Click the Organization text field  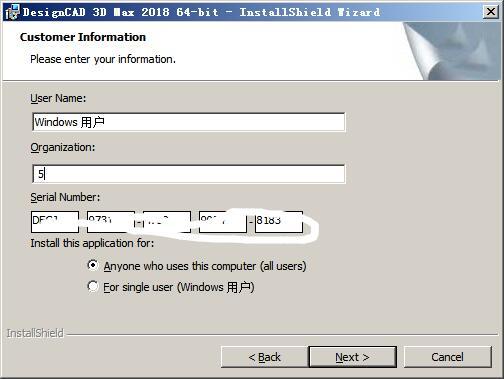pos(189,174)
